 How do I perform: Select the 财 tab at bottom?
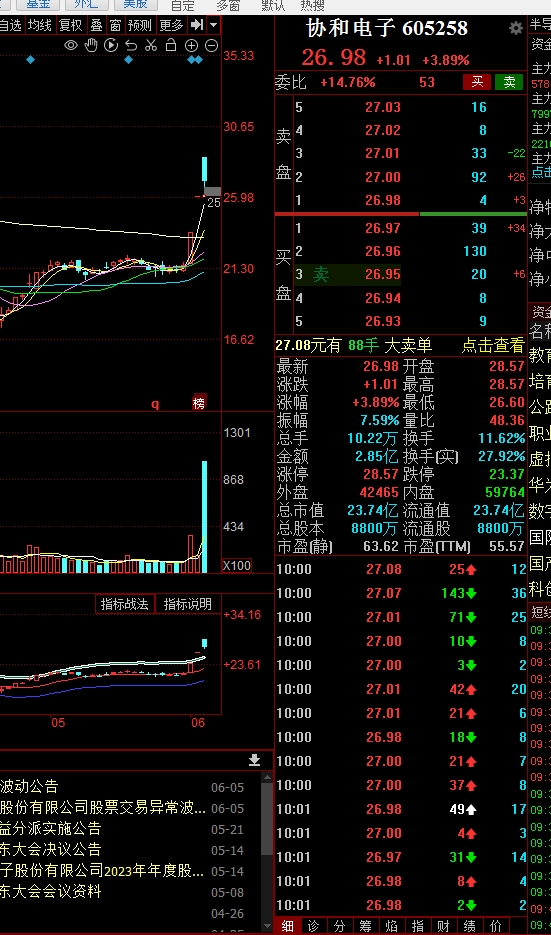pyautogui.click(x=444, y=925)
